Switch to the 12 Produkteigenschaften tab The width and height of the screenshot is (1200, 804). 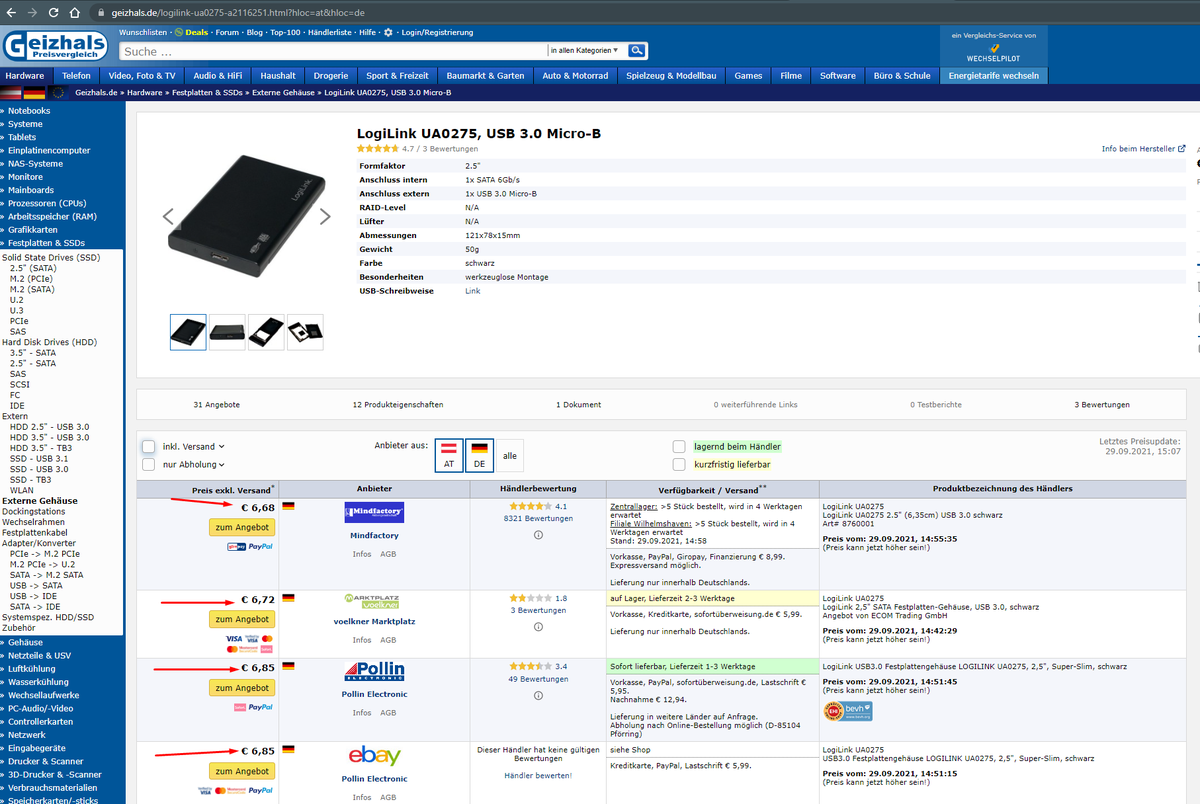[x=398, y=405]
